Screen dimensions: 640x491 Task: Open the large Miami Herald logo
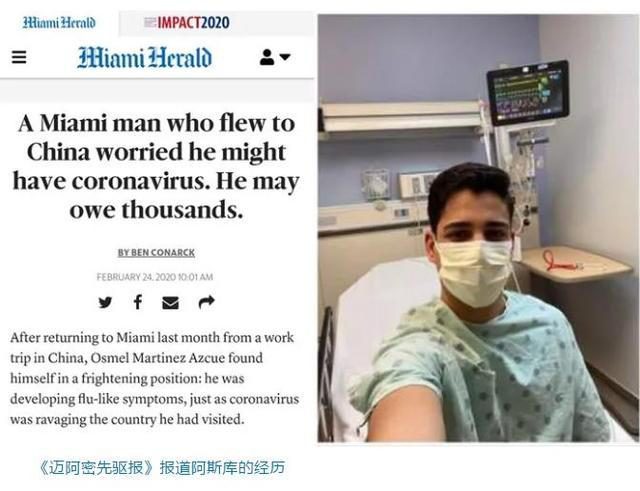point(145,58)
